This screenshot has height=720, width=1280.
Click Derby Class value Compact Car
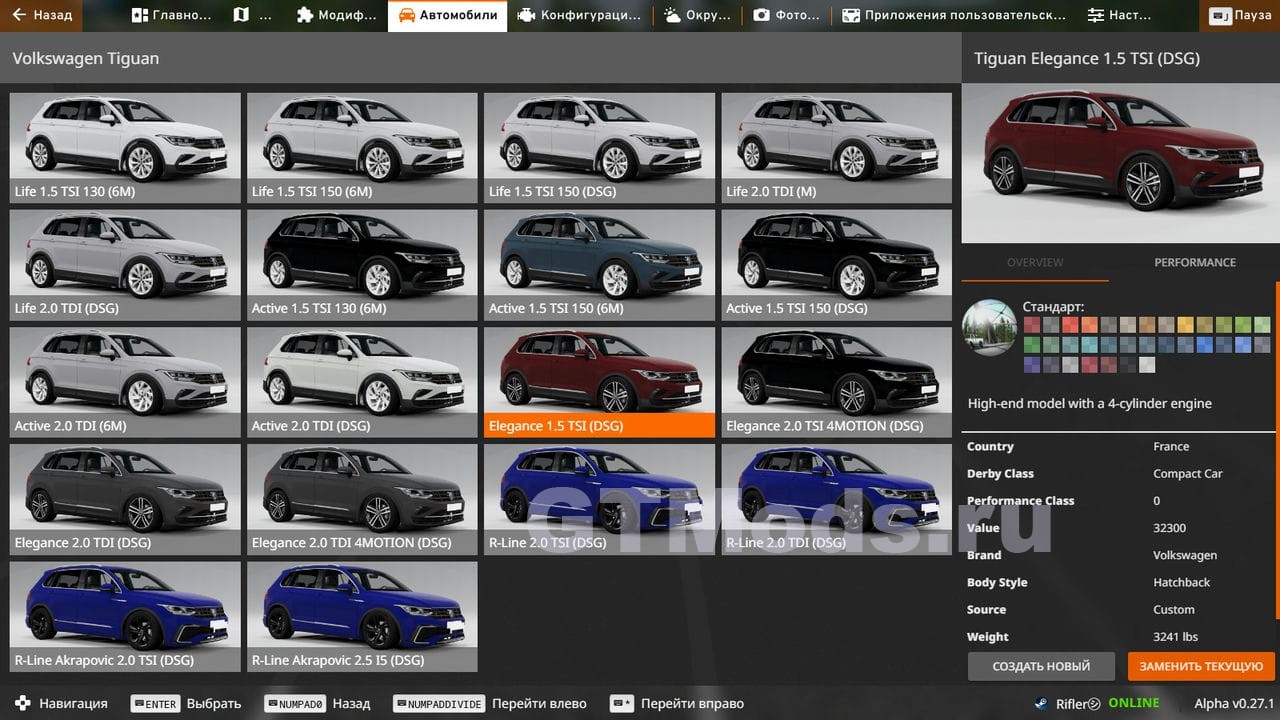click(1188, 474)
